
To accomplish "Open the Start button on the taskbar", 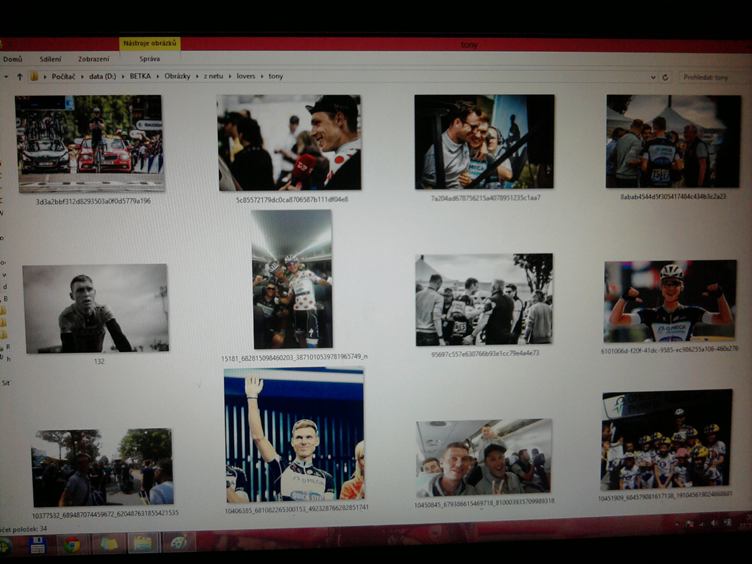I will click(4, 546).
